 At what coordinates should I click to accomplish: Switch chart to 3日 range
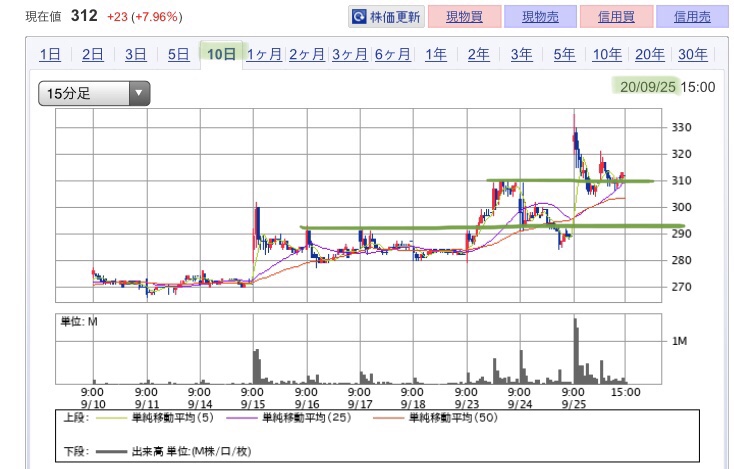pos(136,54)
